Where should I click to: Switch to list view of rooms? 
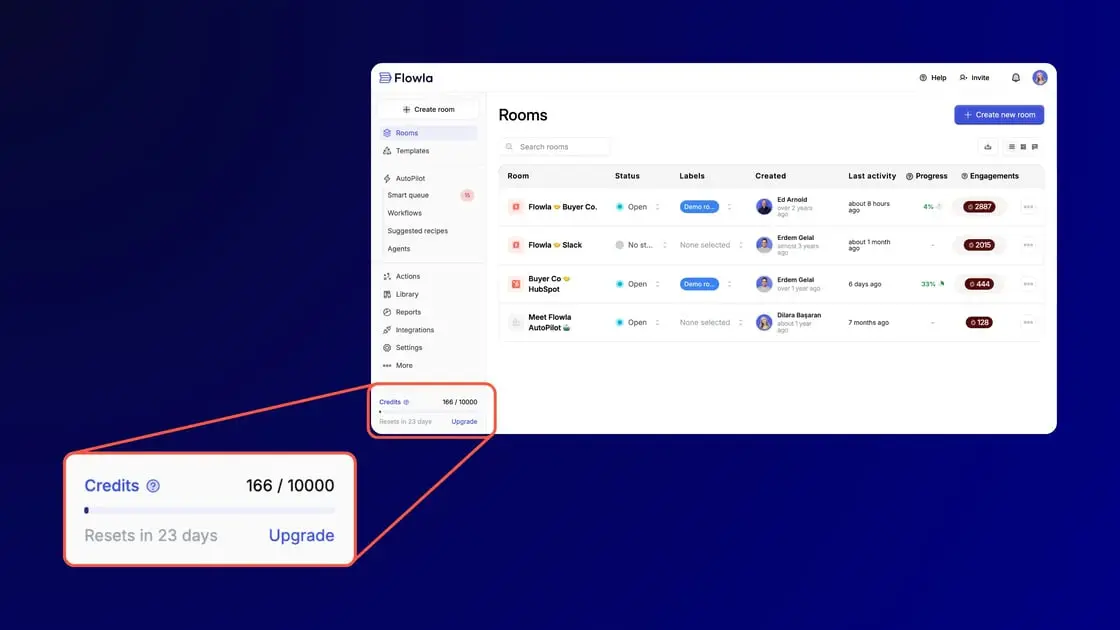click(x=1012, y=147)
